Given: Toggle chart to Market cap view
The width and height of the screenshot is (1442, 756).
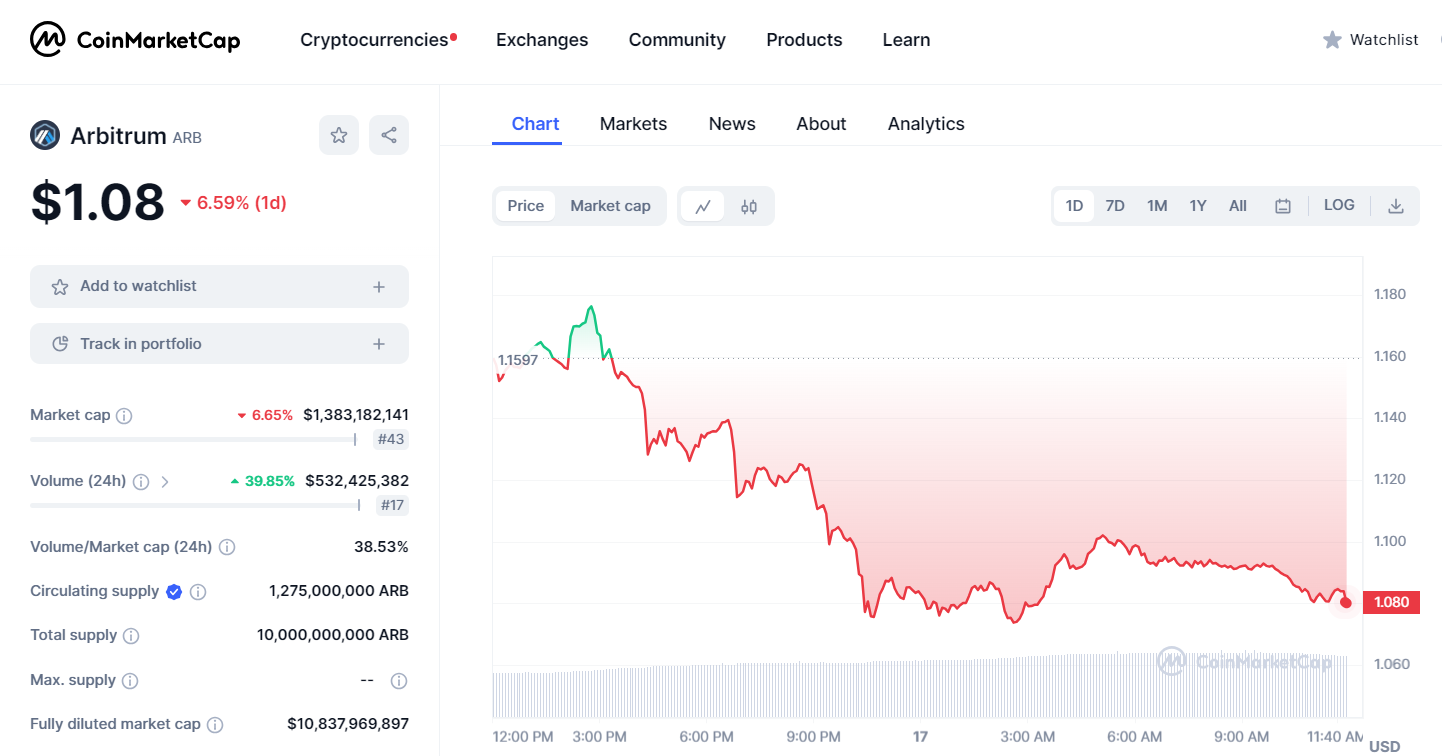Looking at the screenshot, I should click(x=610, y=206).
